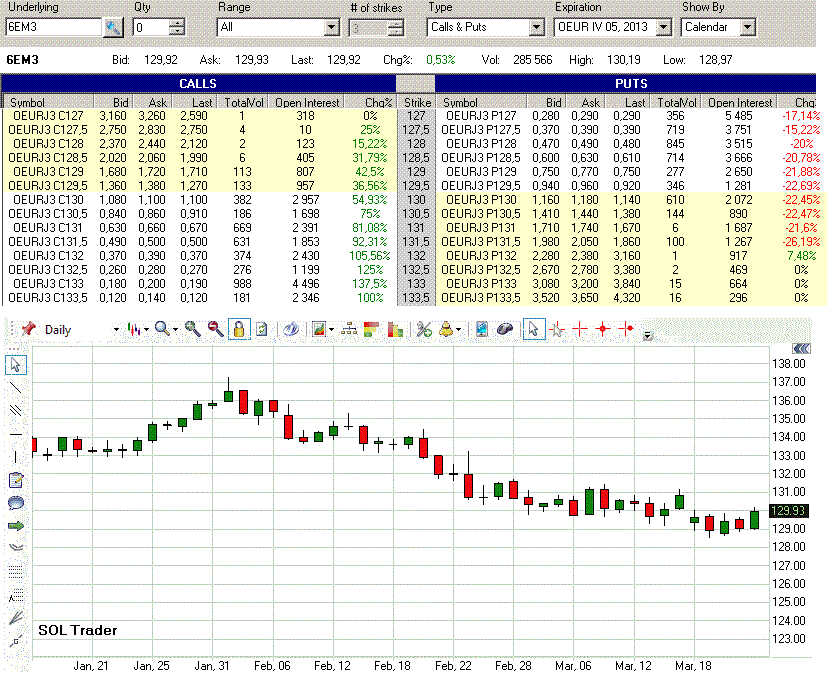Open the candlestick chart type tool
This screenshot has height=687, width=828.
click(x=134, y=330)
